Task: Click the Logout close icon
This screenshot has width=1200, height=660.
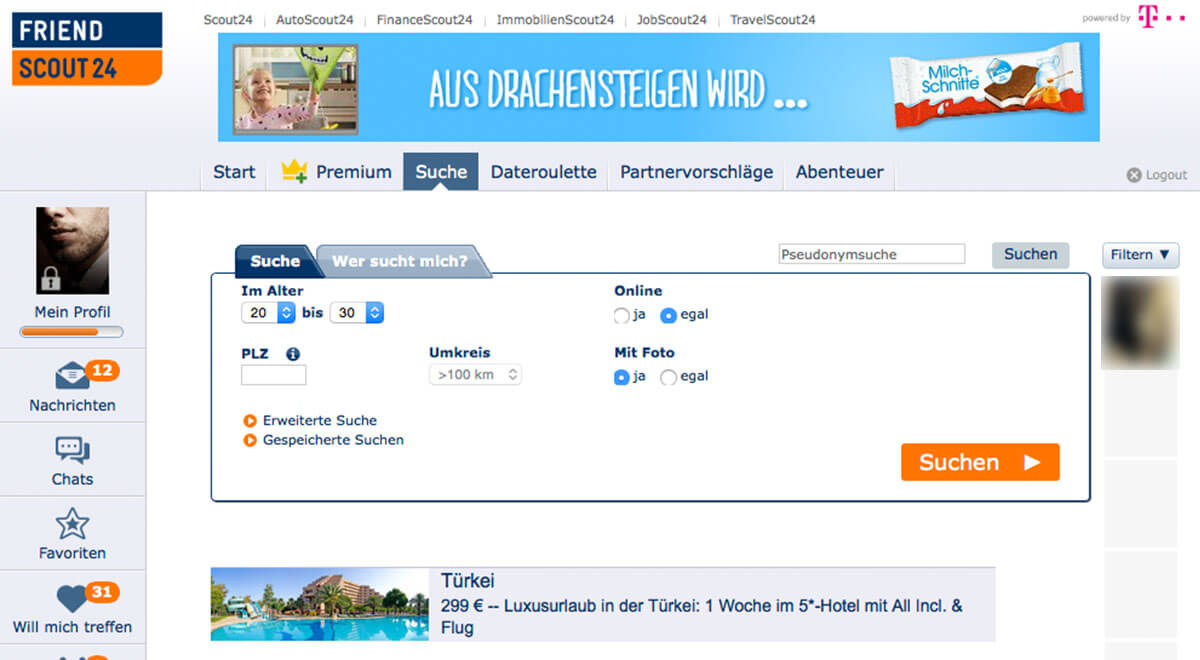Action: point(1134,175)
